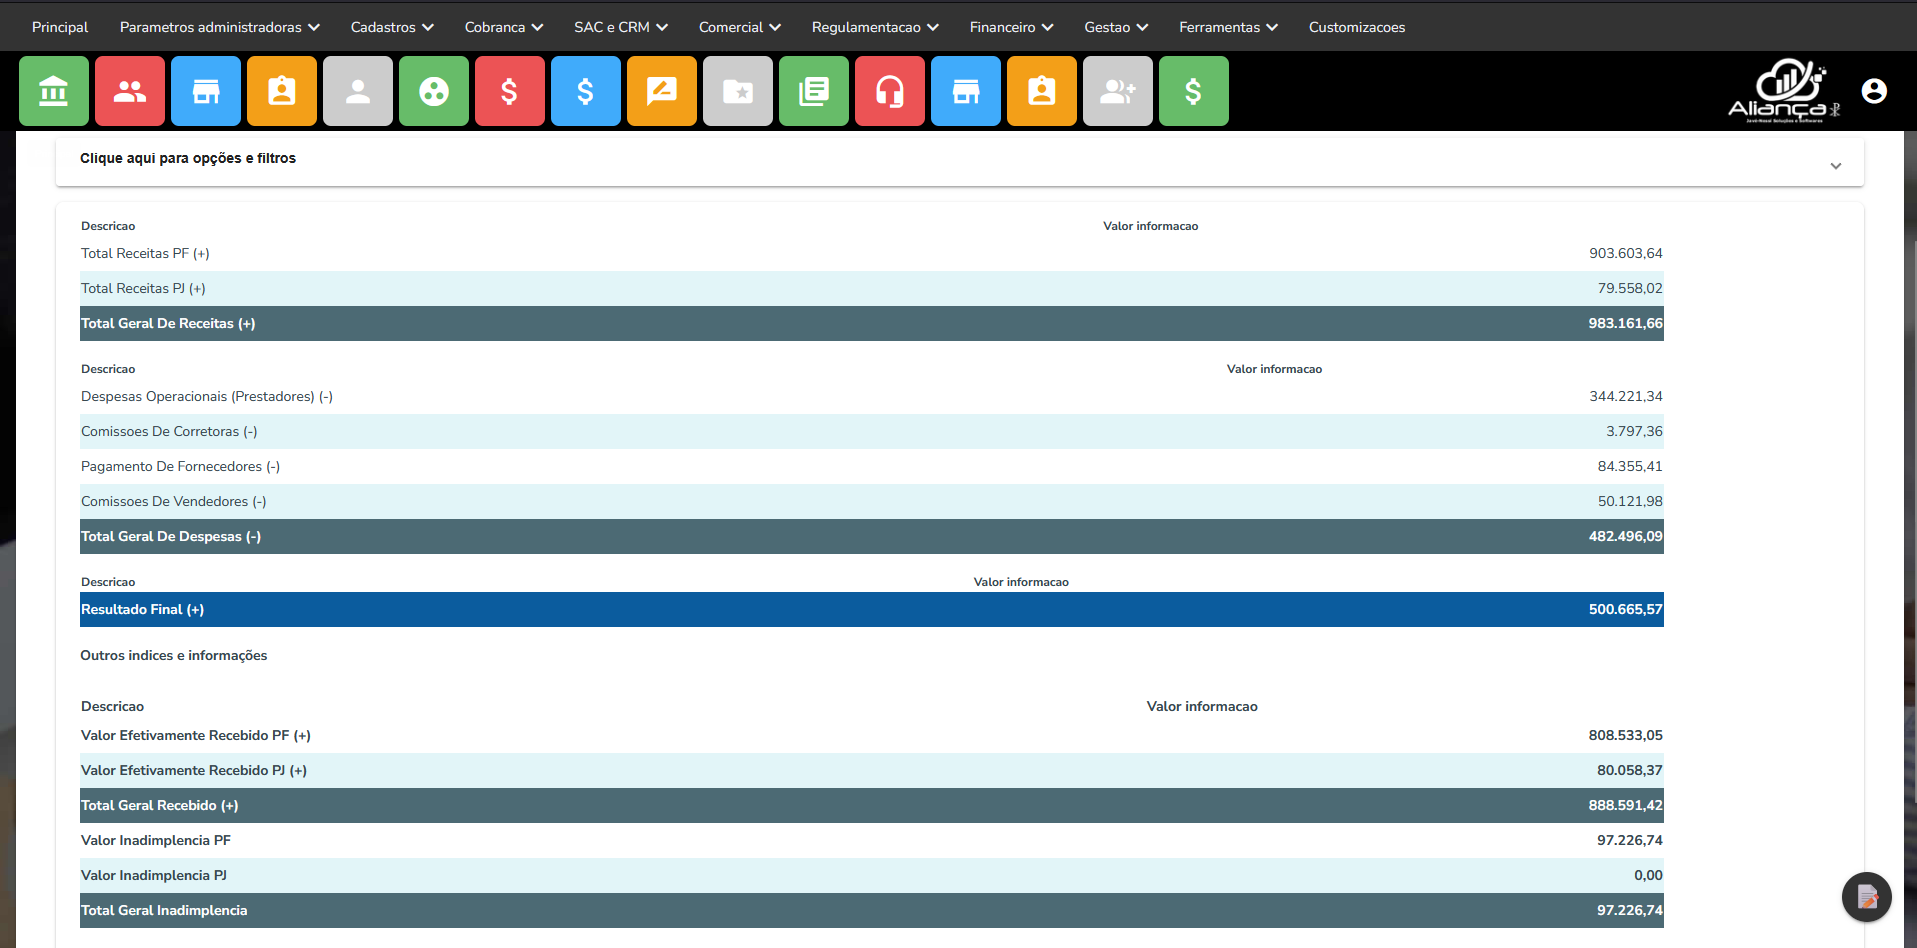Screen dimensions: 1917x948
Task: Expand the options and filters chevron
Action: pyautogui.click(x=1835, y=166)
